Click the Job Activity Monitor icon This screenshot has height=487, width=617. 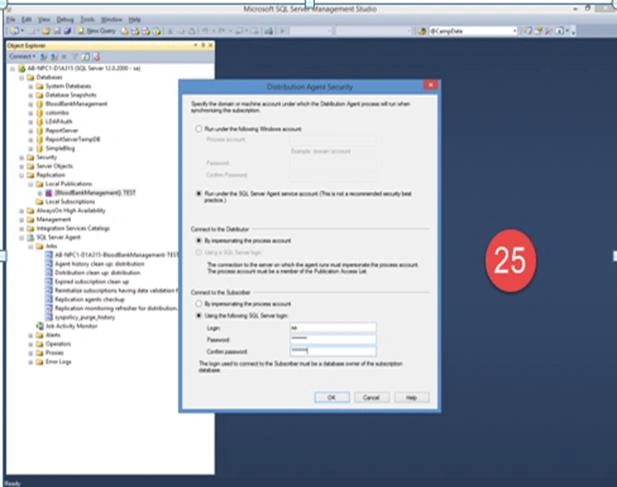40,326
